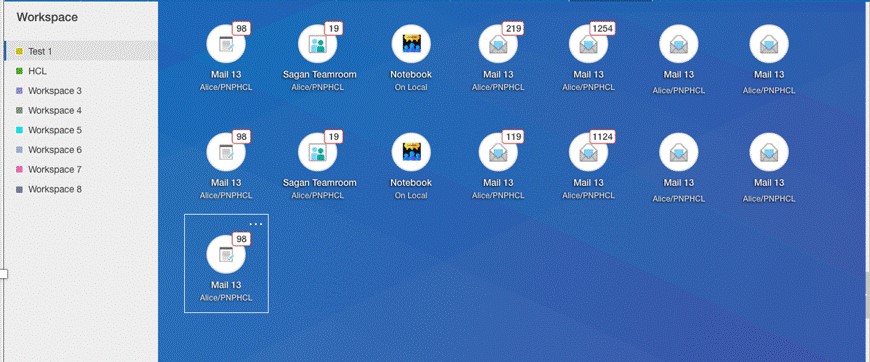Image resolution: width=870 pixels, height=362 pixels.
Task: Open Sagan Teamroom in the top row
Action: pos(317,44)
